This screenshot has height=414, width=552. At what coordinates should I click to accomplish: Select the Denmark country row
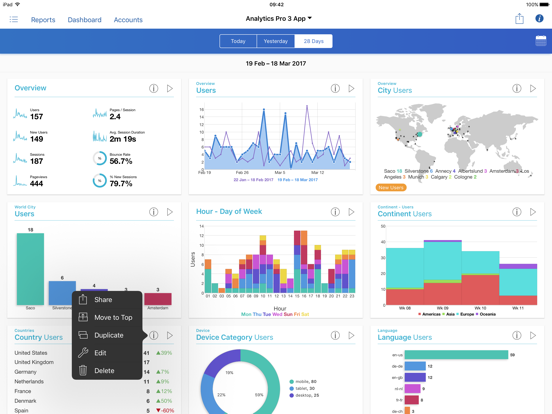click(93, 401)
